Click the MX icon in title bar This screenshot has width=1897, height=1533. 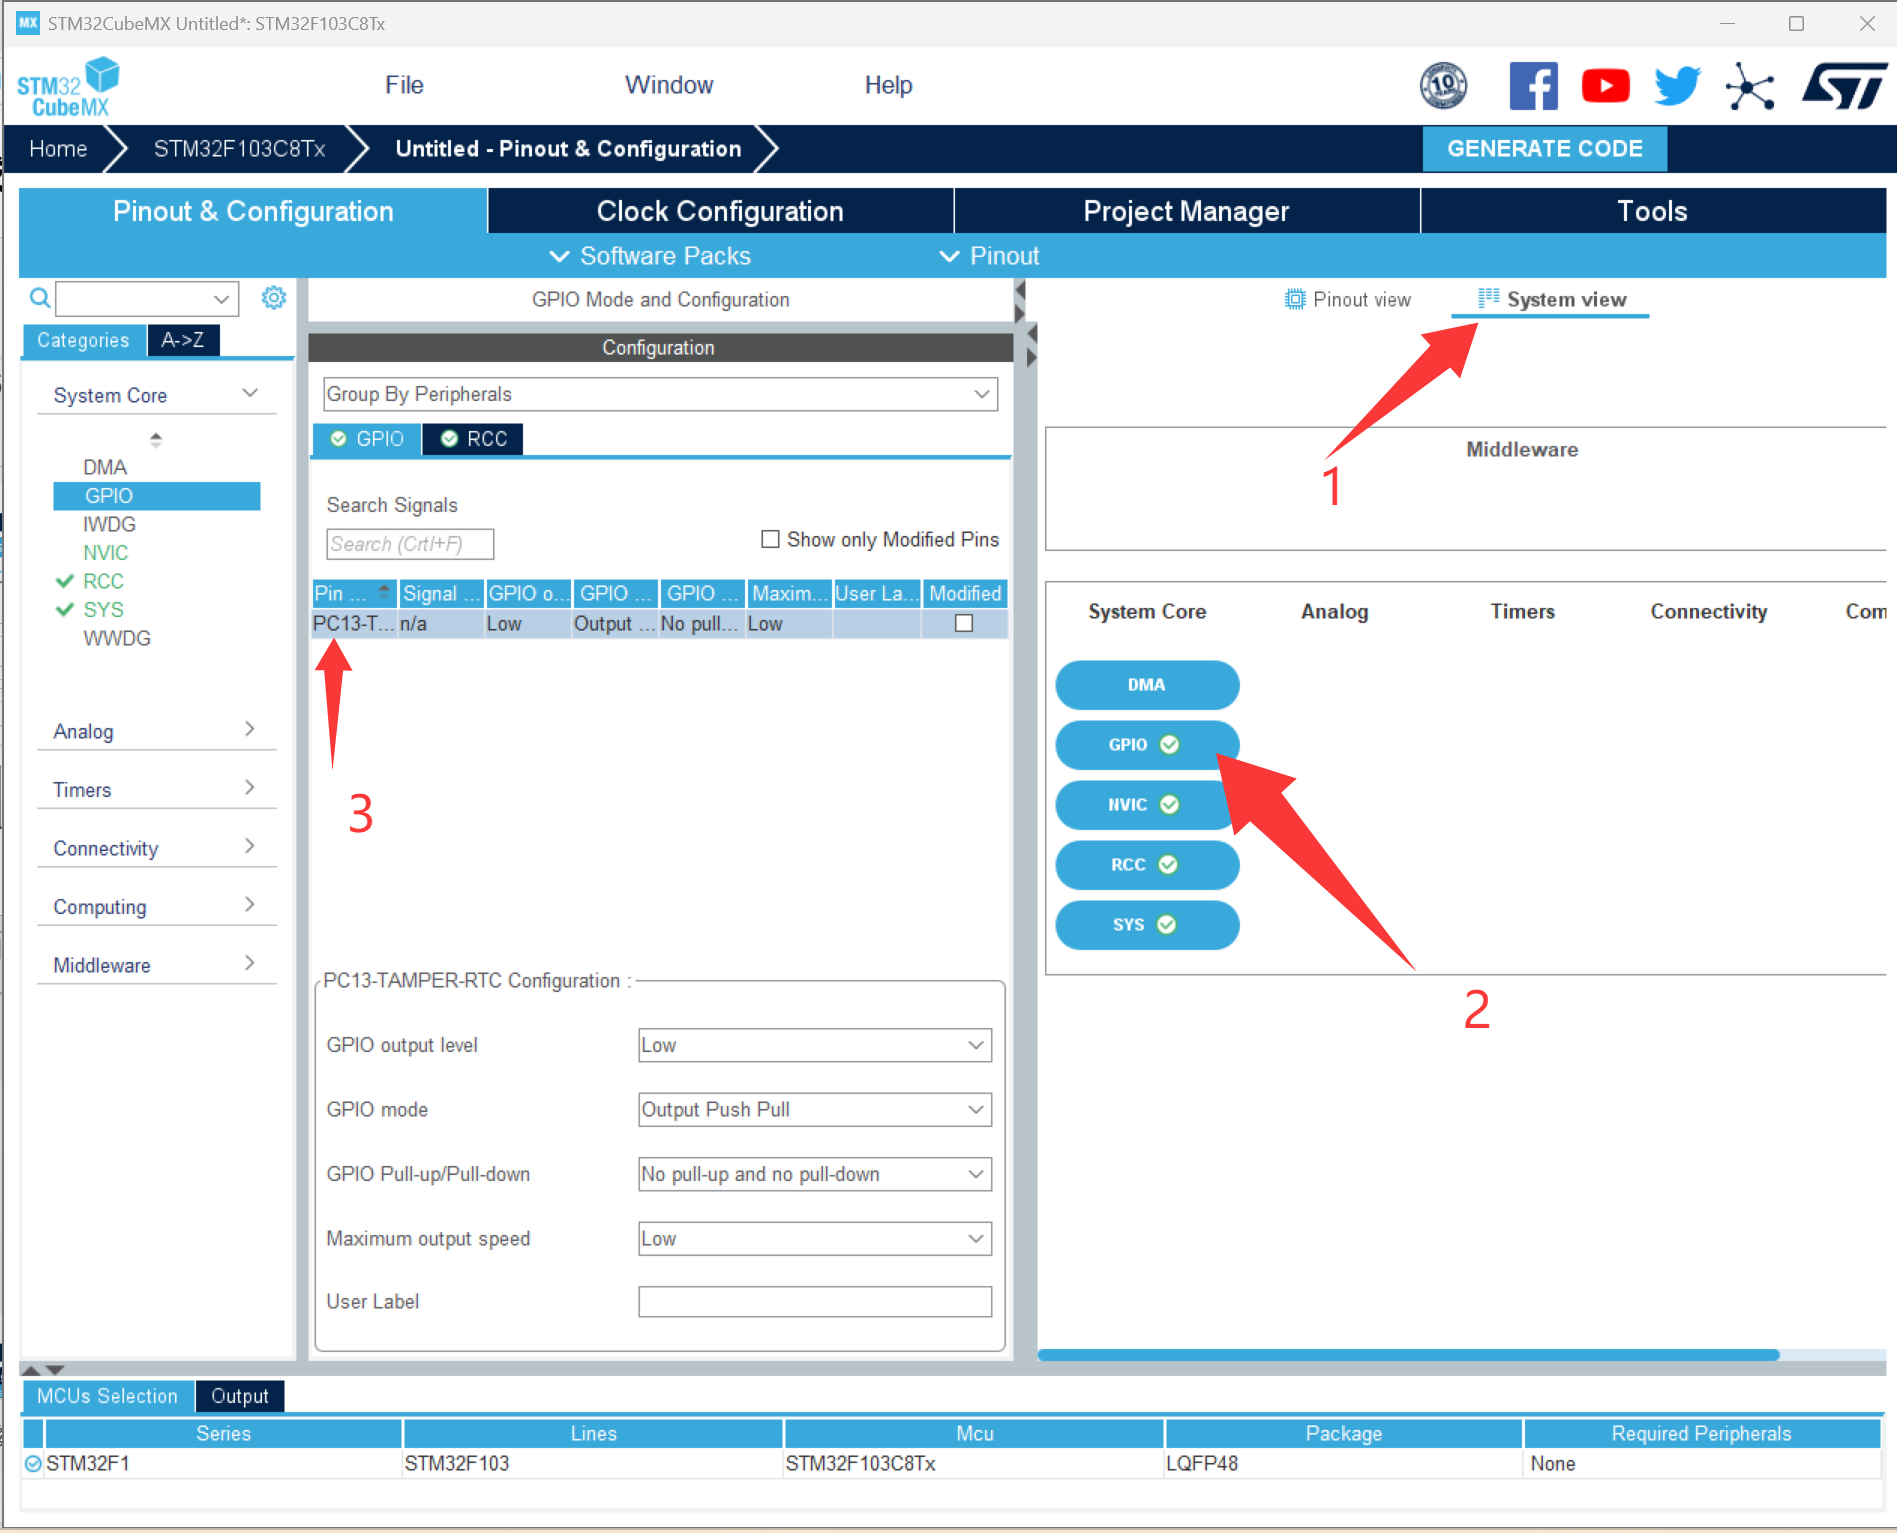click(x=27, y=23)
